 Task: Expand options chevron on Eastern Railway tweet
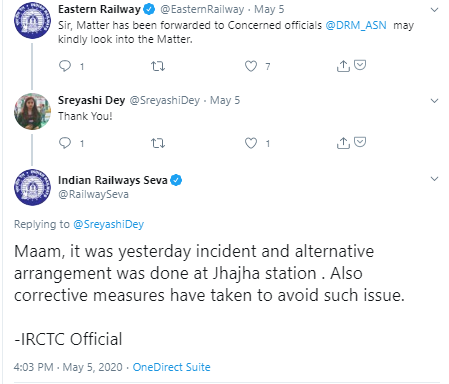click(434, 10)
